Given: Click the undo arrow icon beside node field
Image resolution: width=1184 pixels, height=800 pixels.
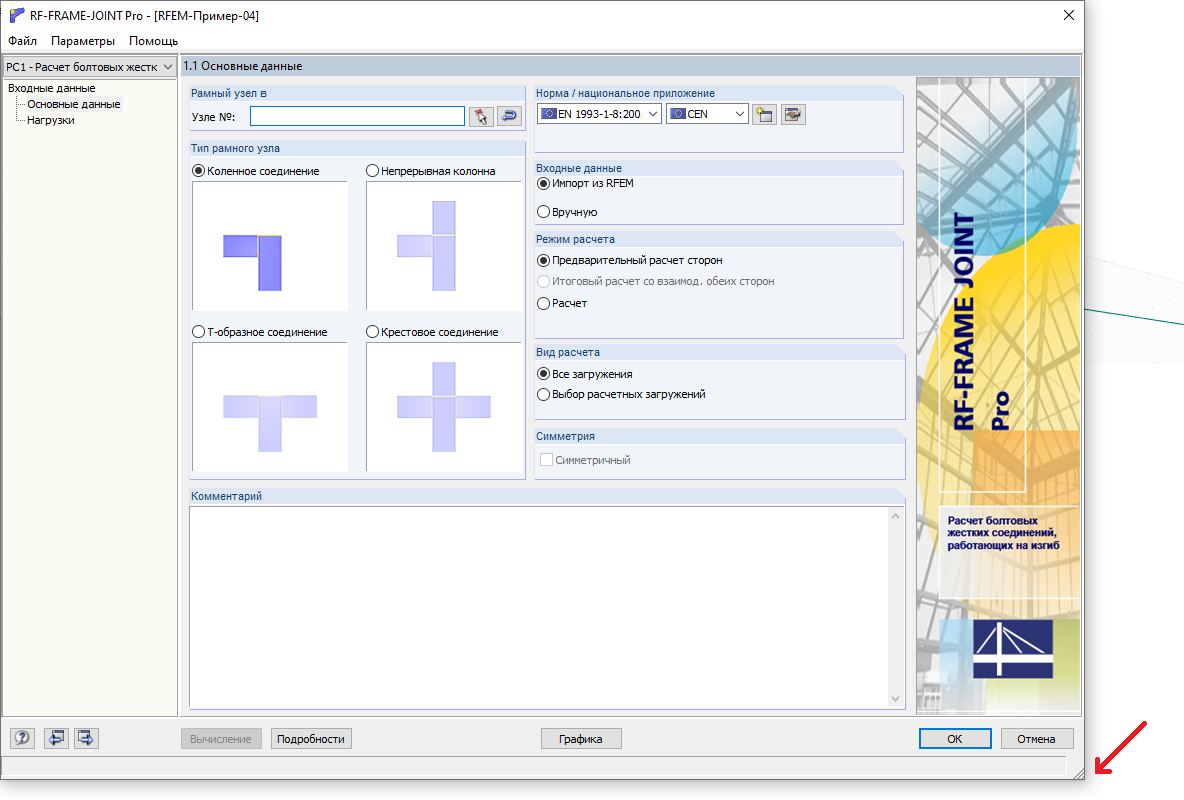Looking at the screenshot, I should click(x=510, y=116).
